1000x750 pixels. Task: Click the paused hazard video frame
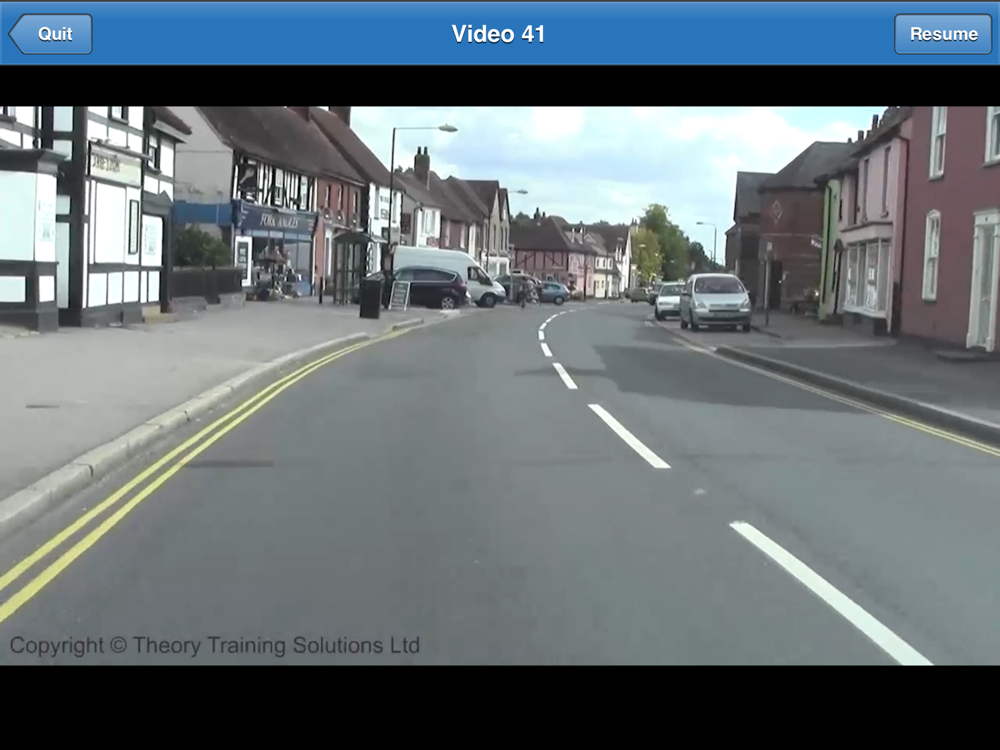[x=500, y=386]
